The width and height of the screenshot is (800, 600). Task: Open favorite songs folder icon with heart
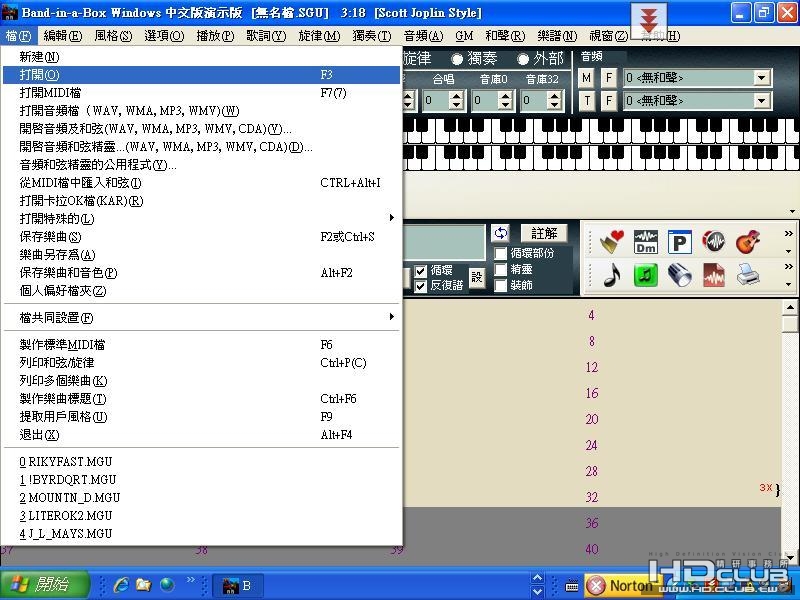click(x=612, y=242)
